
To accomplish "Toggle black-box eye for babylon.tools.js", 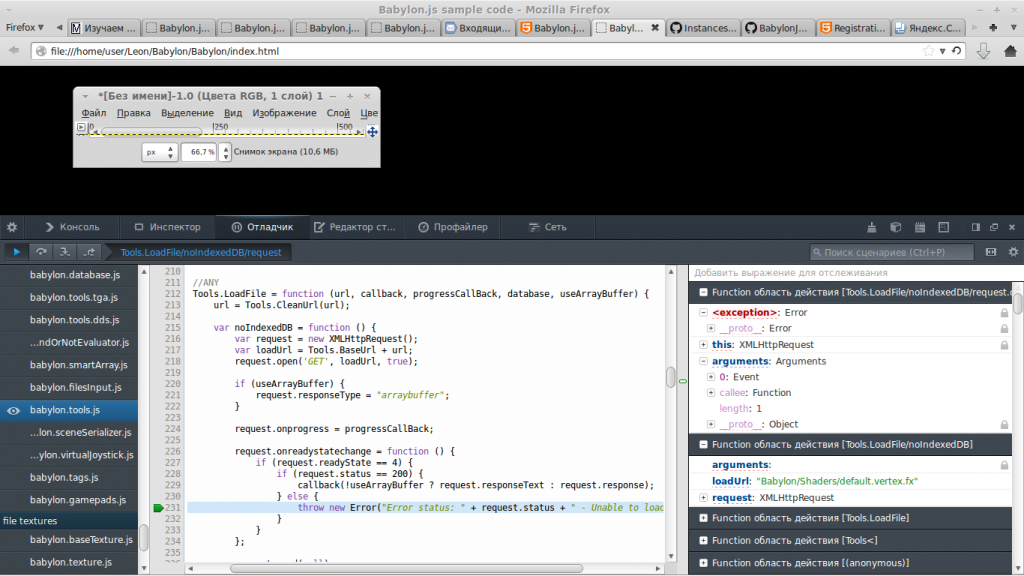I will pos(13,411).
